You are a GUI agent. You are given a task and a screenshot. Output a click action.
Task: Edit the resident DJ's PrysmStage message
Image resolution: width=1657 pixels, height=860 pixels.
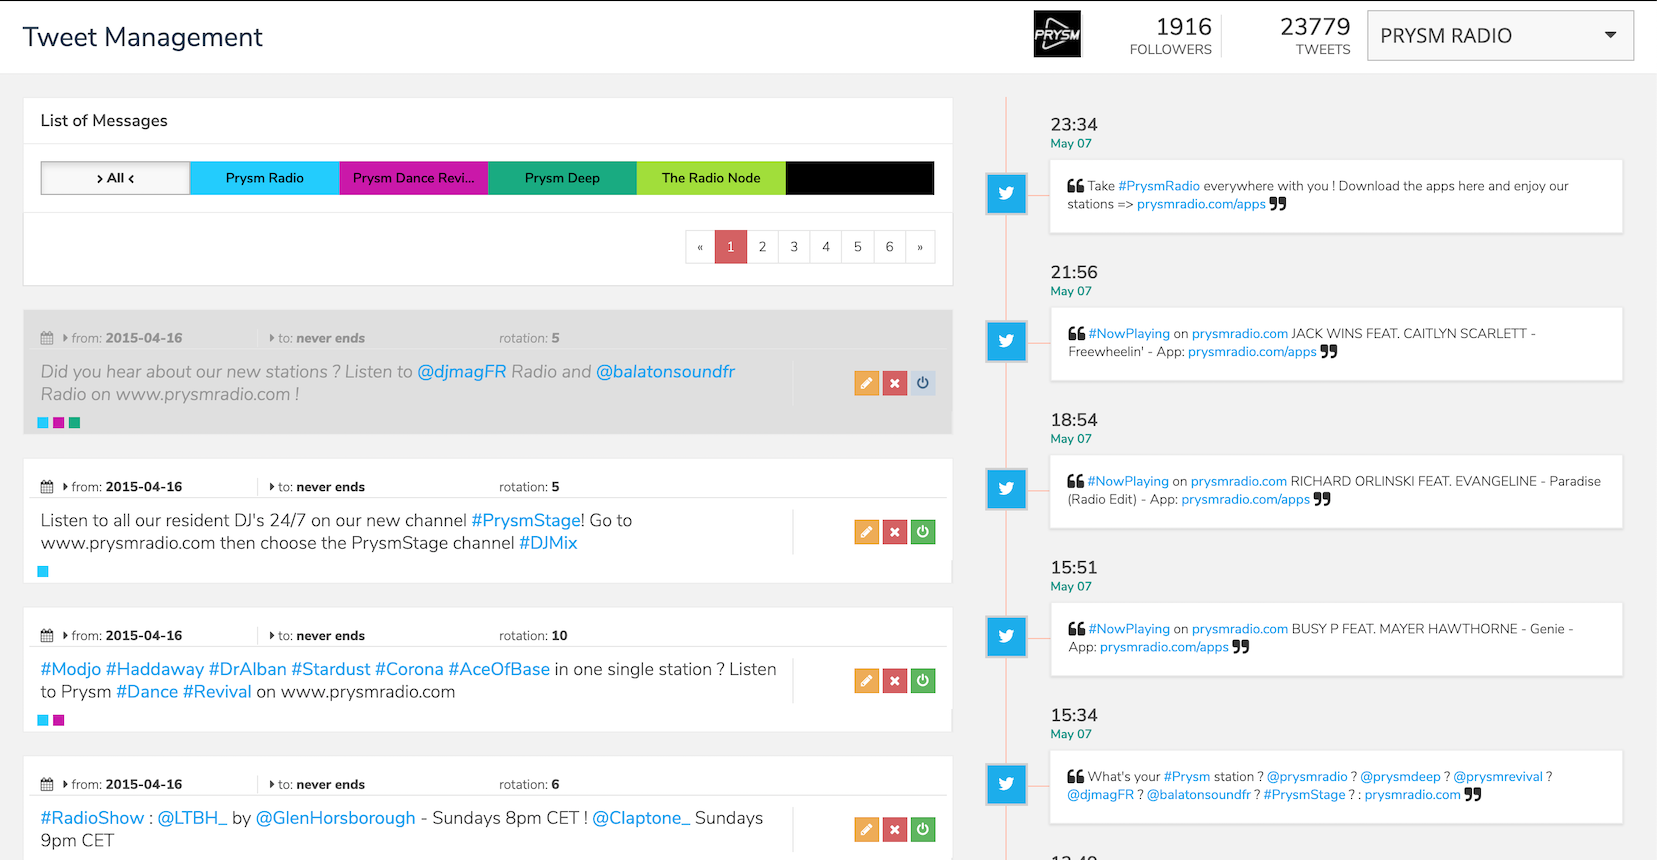click(866, 532)
